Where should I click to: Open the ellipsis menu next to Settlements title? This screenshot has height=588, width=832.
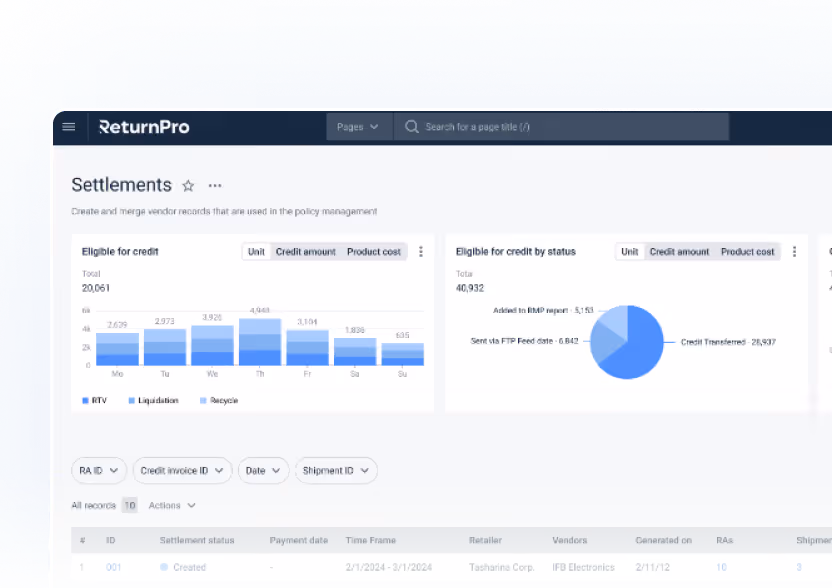click(x=215, y=186)
